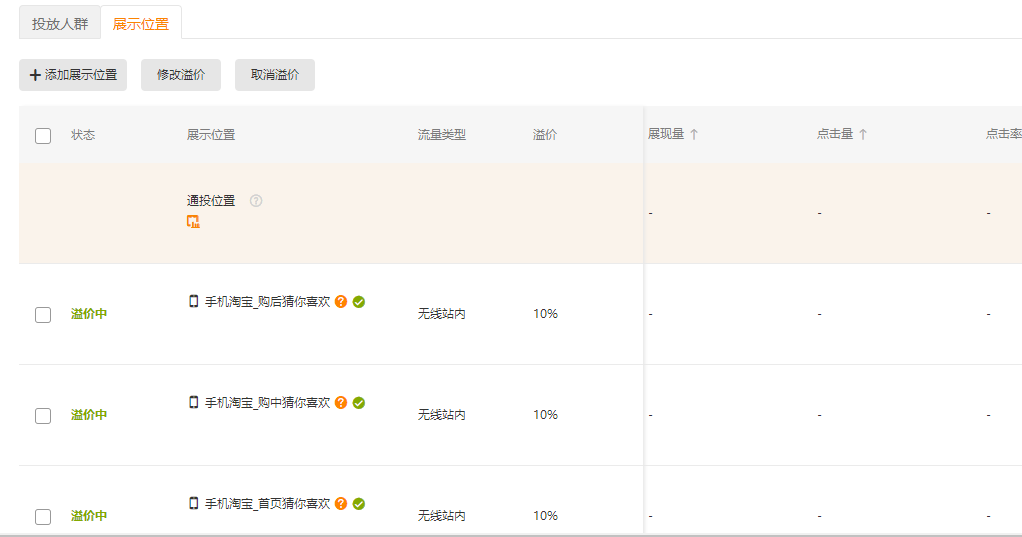Click orange help icon for 手机淘宝_首页猜你喜欢
Viewport: 1022px width, 537px height.
click(x=341, y=504)
